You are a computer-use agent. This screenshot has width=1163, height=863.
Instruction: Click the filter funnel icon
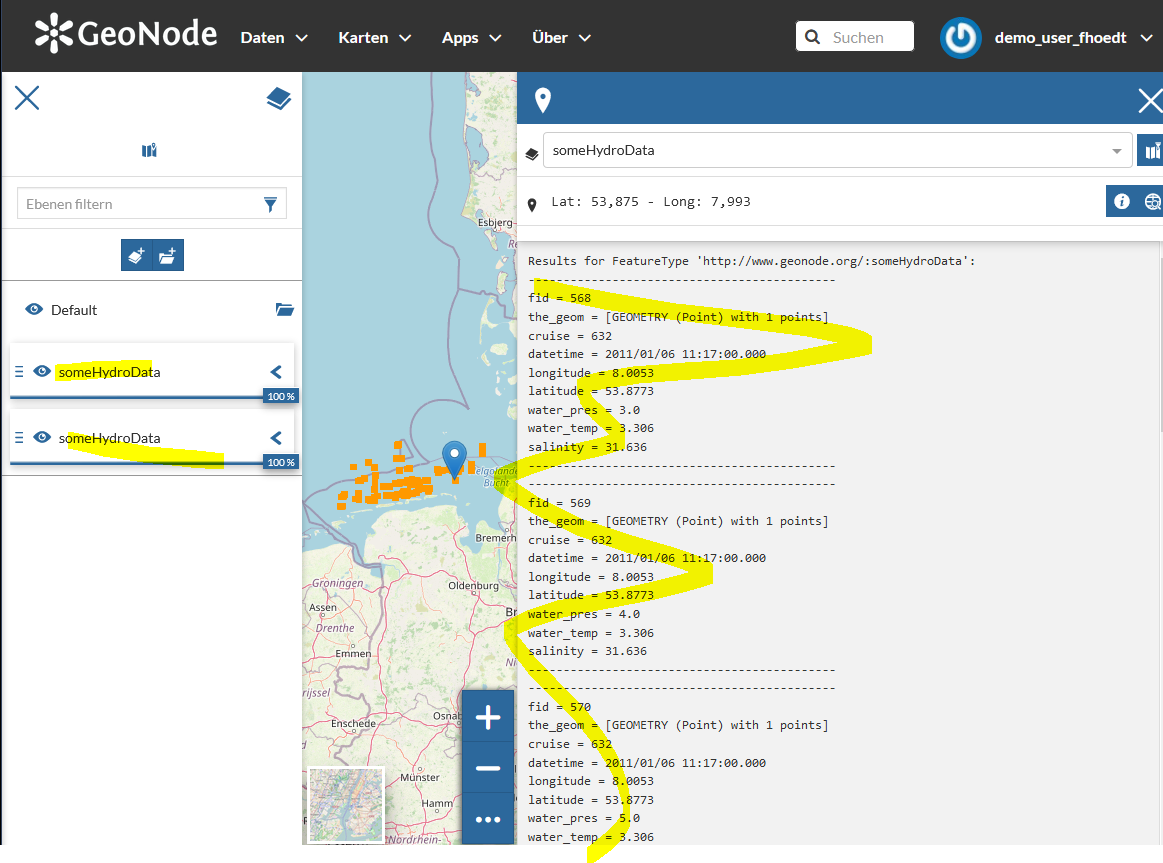[270, 204]
